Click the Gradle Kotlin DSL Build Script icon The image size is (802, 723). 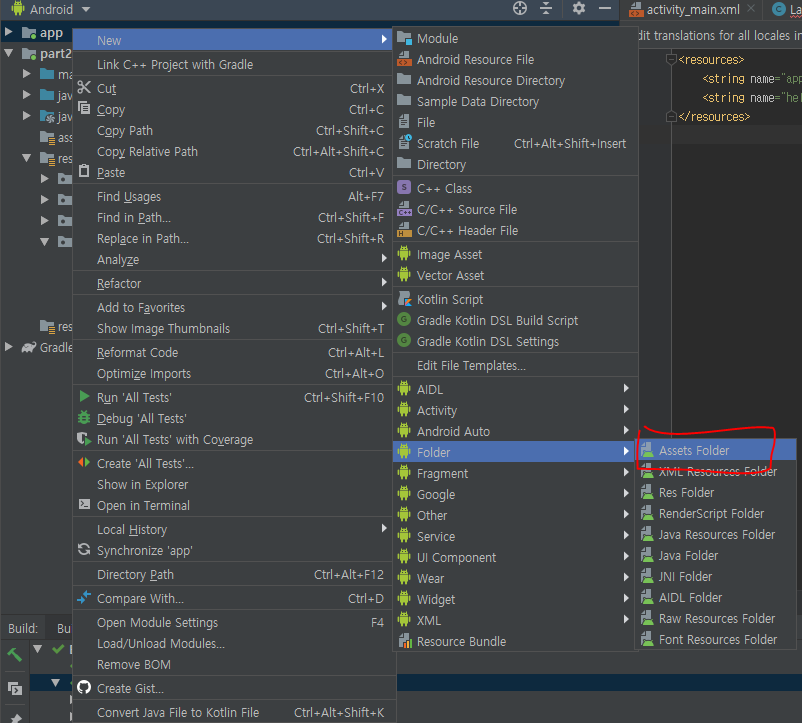pyautogui.click(x=404, y=320)
